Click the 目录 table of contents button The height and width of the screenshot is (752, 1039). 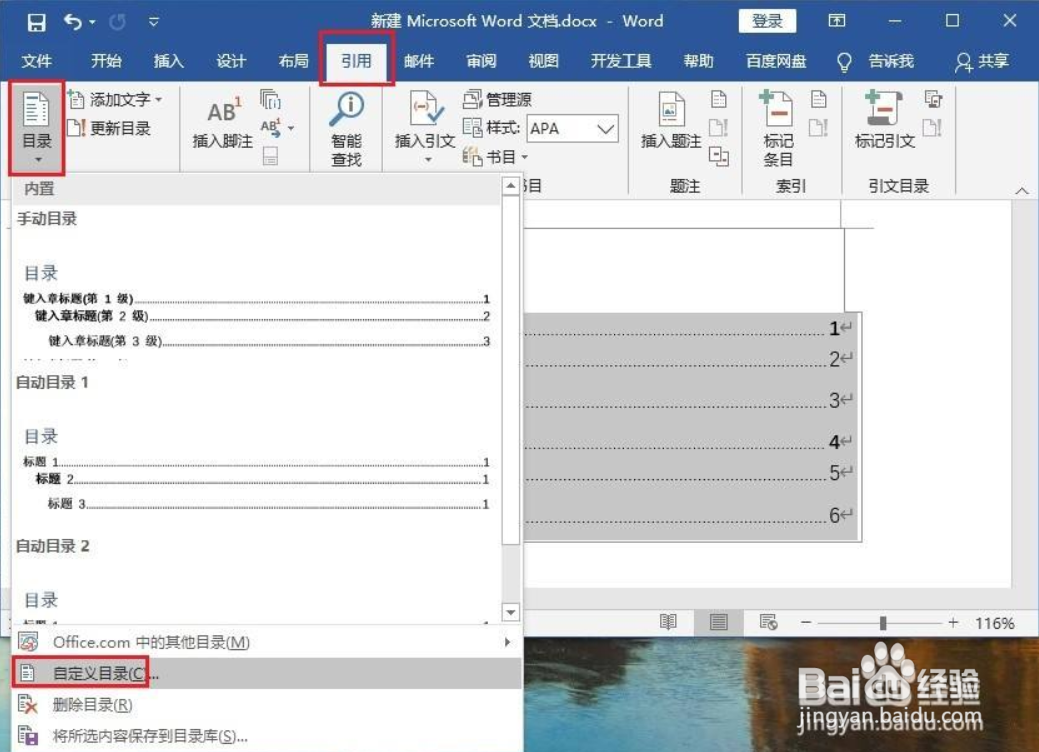pos(37,128)
